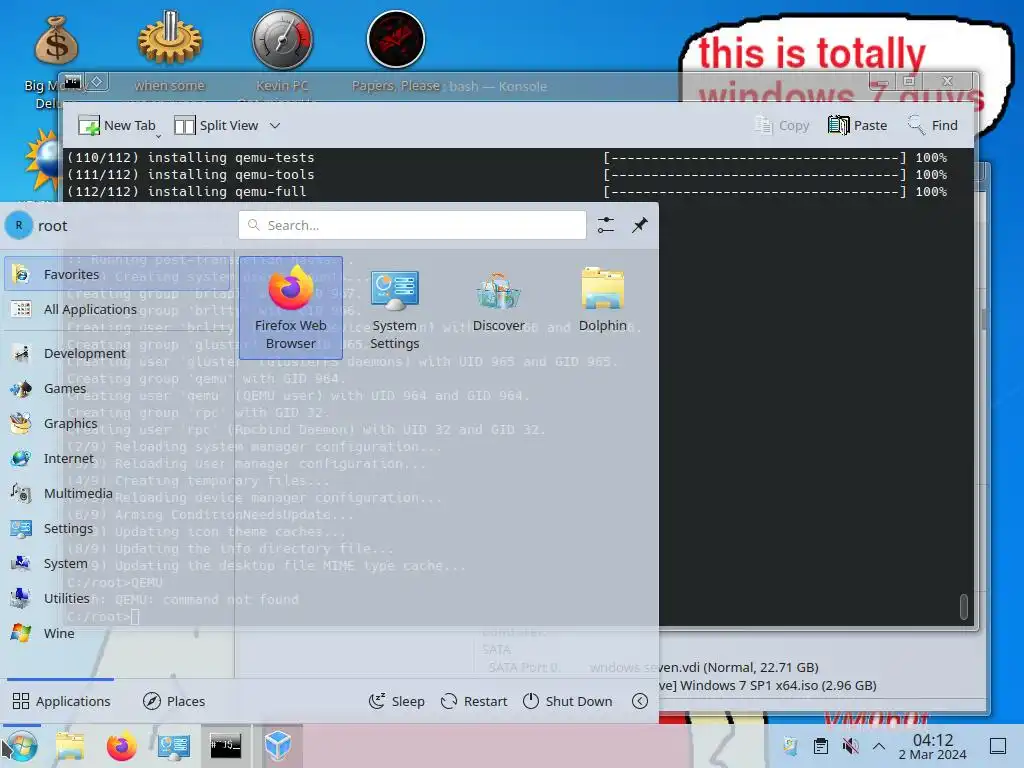
Task: Open System Settings from favorites
Action: point(394,308)
